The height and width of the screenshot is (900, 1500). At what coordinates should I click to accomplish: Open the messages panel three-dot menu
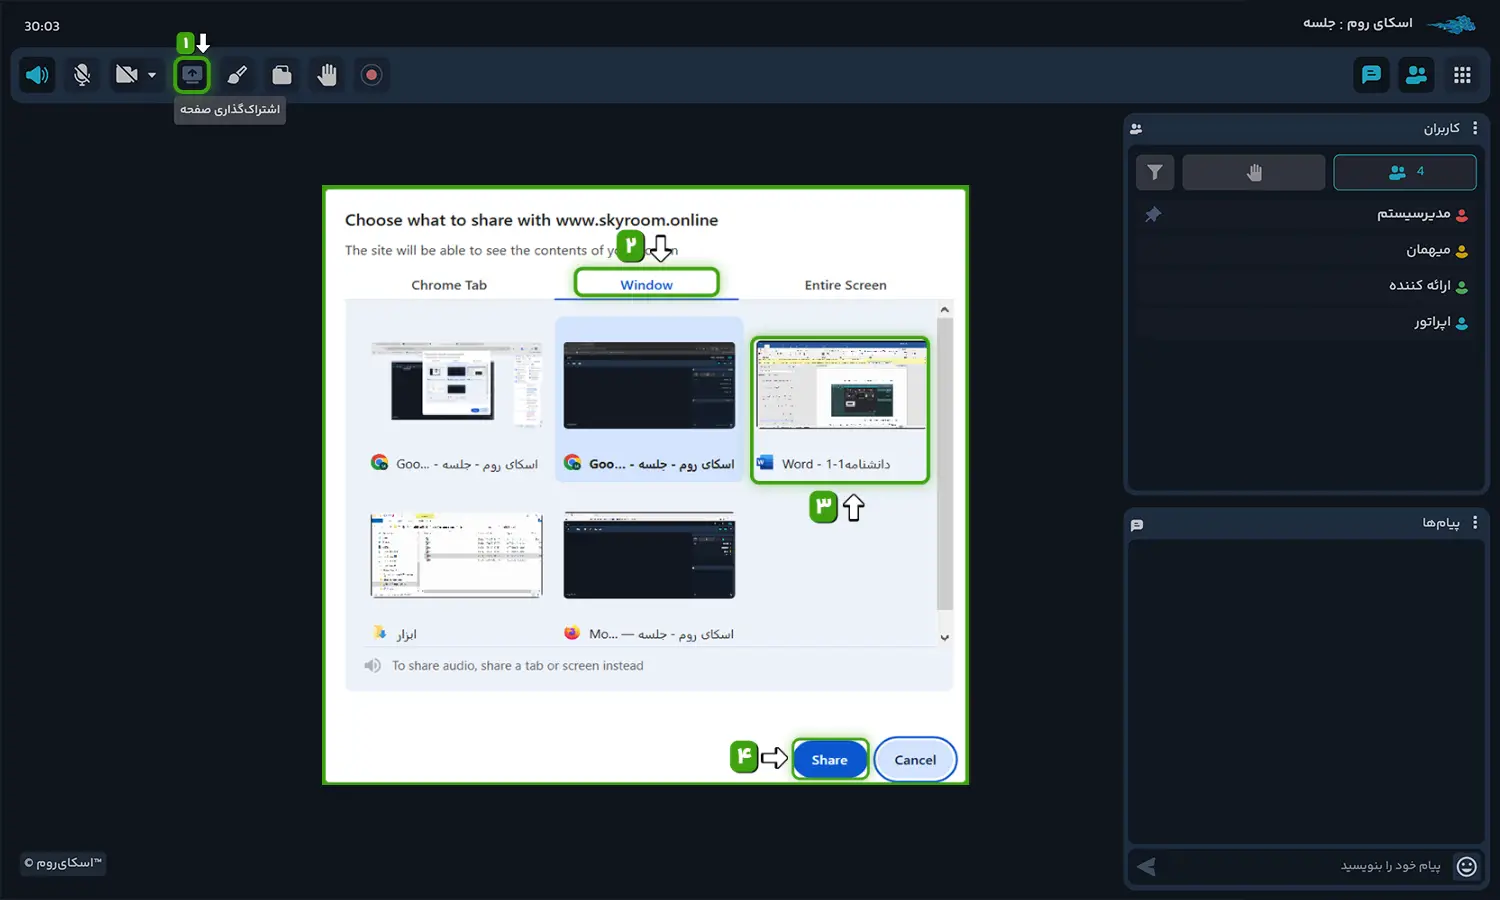(x=1475, y=523)
